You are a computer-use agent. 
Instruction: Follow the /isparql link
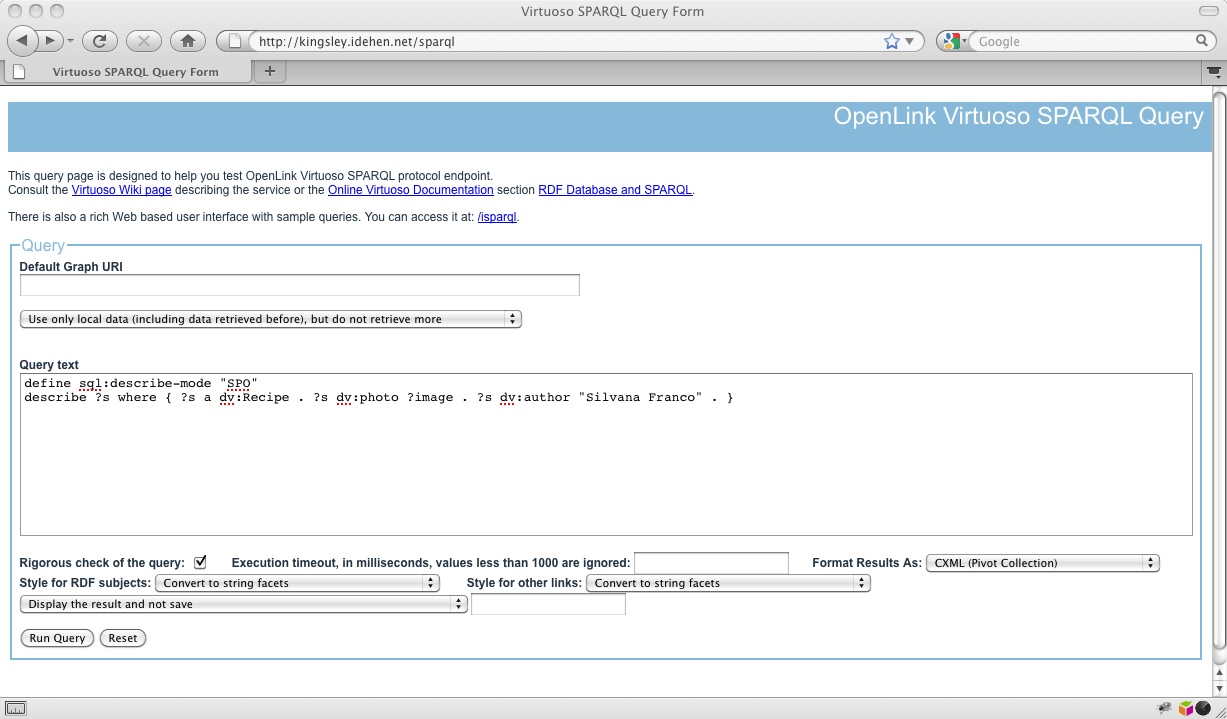click(x=497, y=217)
